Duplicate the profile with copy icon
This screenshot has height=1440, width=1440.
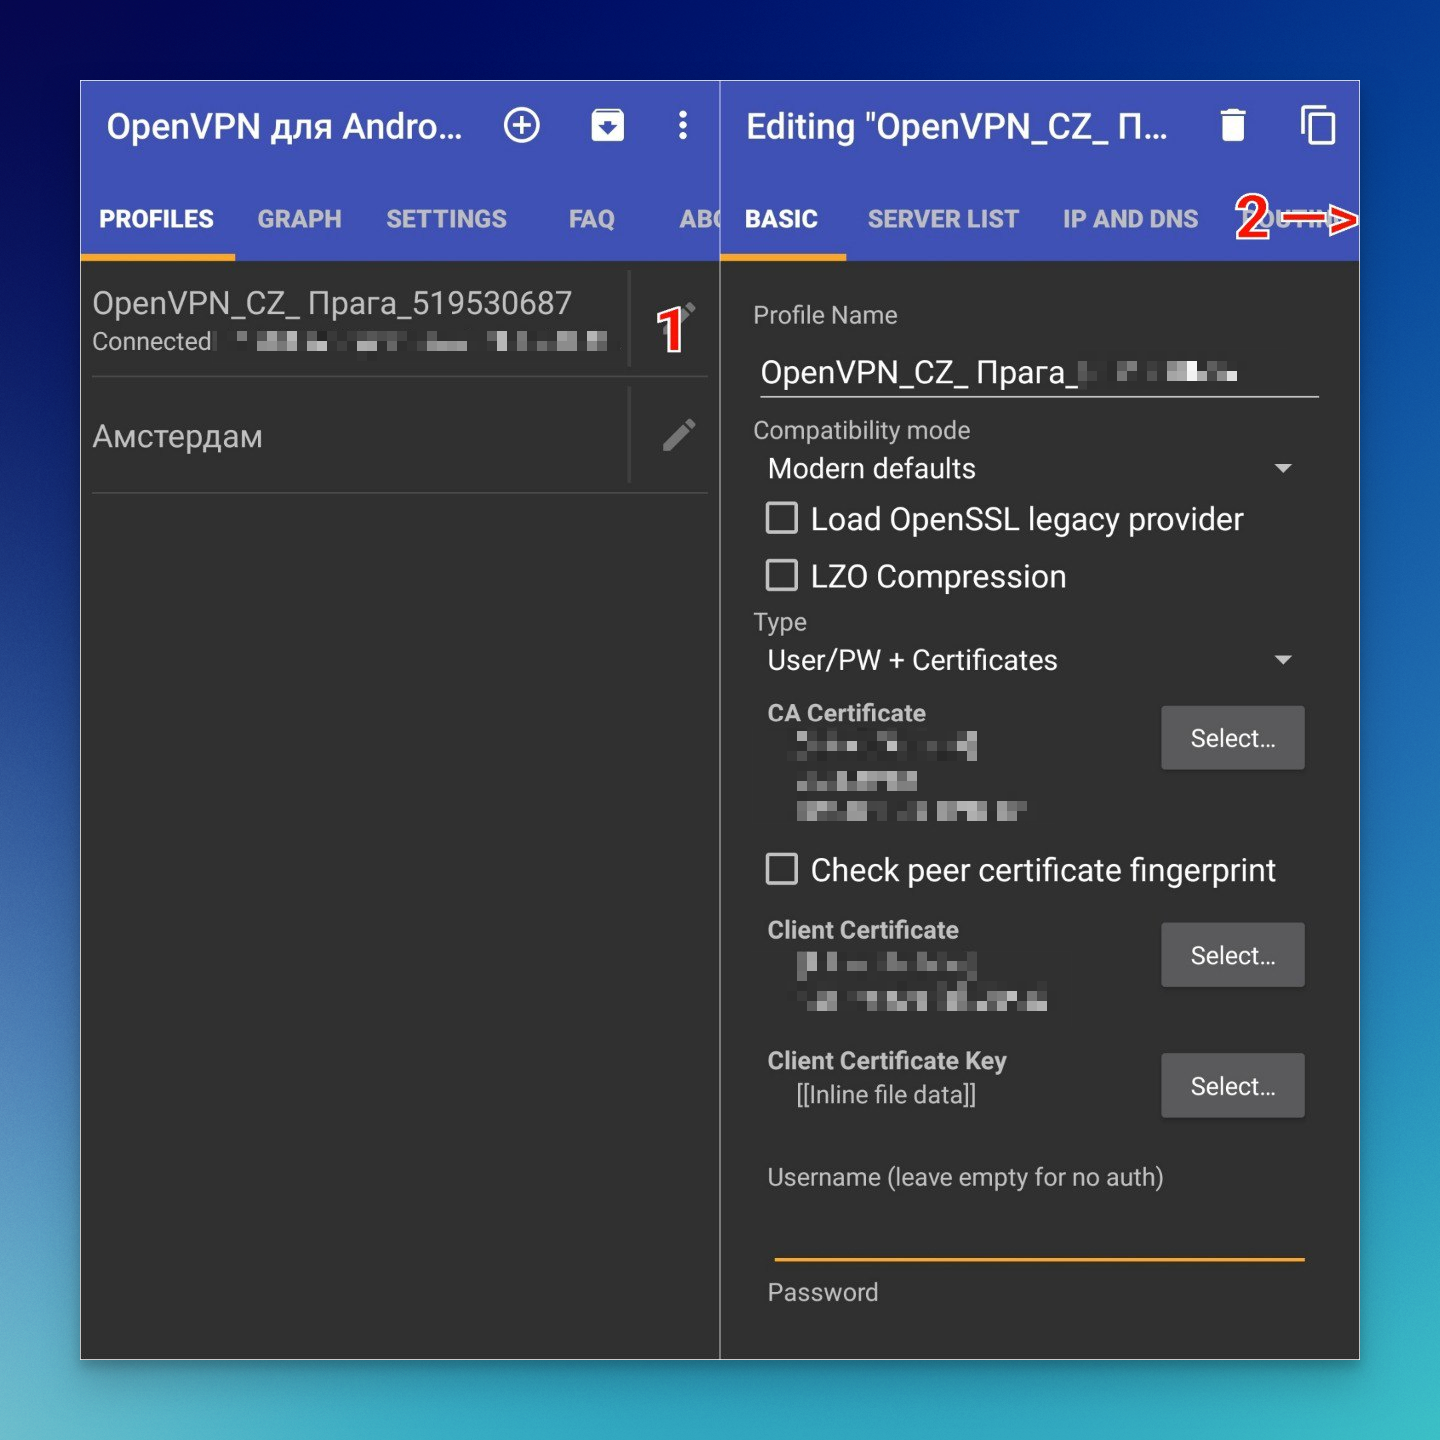(1317, 126)
